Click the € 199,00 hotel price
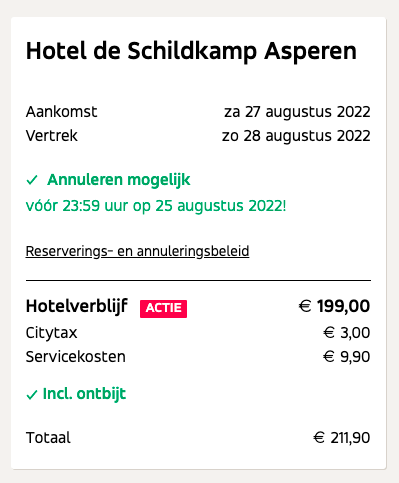Image resolution: width=399 pixels, height=483 pixels. click(334, 306)
